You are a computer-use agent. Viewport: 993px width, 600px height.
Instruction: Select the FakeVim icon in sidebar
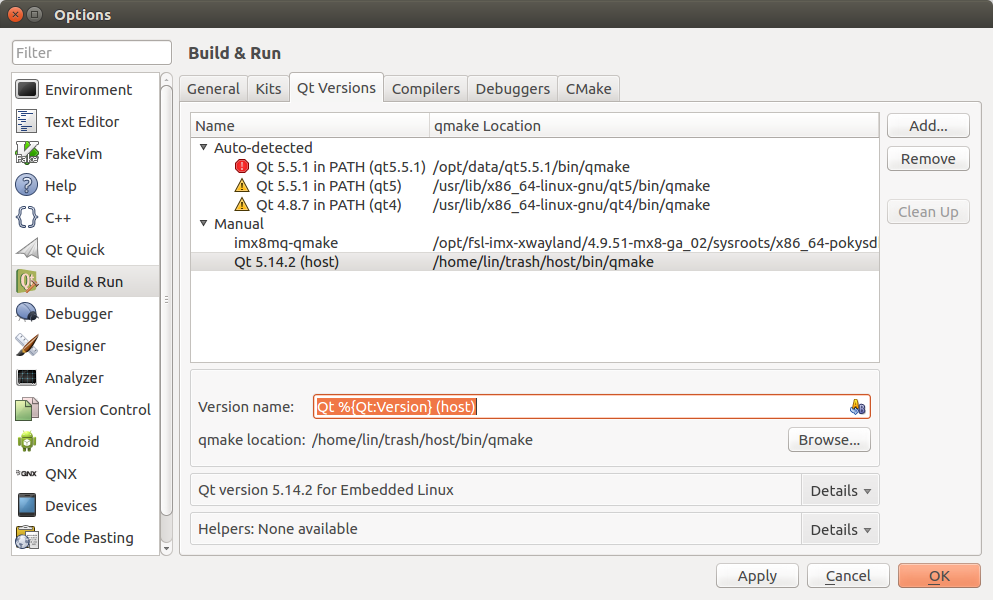27,154
